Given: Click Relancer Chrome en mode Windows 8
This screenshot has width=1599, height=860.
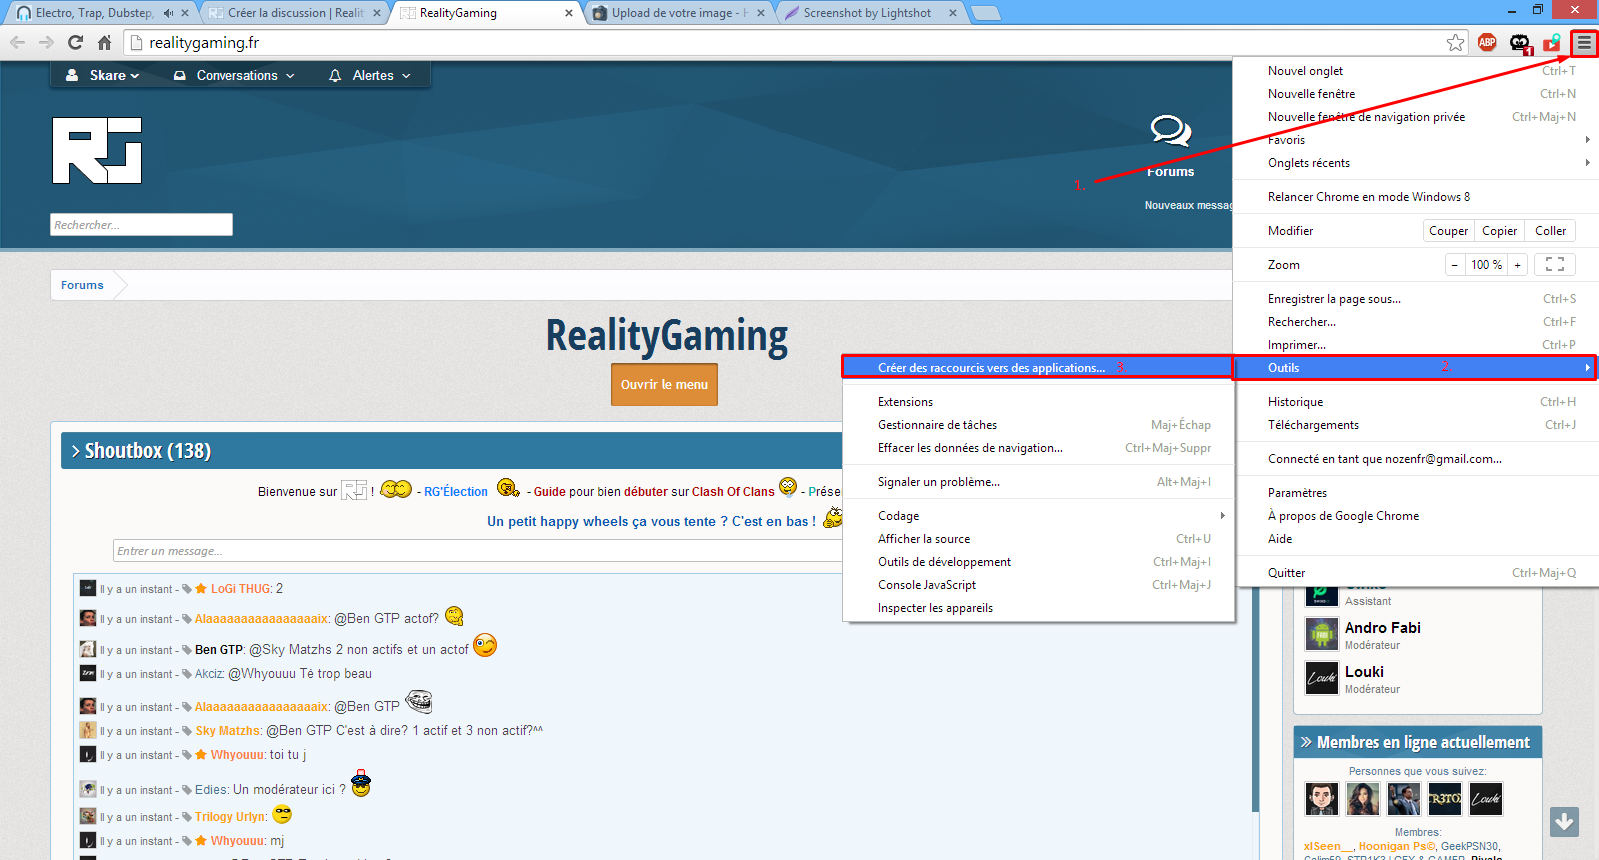Looking at the screenshot, I should (1417, 197).
